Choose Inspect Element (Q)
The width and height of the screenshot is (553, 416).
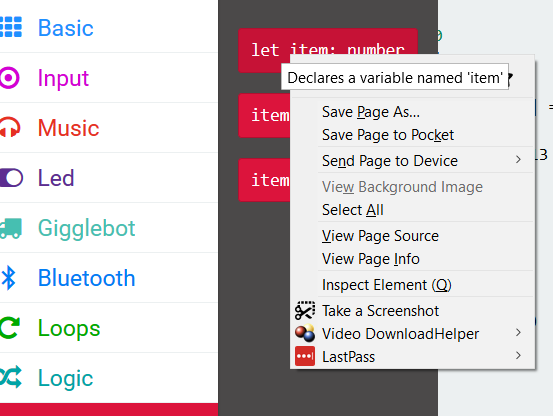pos(412,285)
